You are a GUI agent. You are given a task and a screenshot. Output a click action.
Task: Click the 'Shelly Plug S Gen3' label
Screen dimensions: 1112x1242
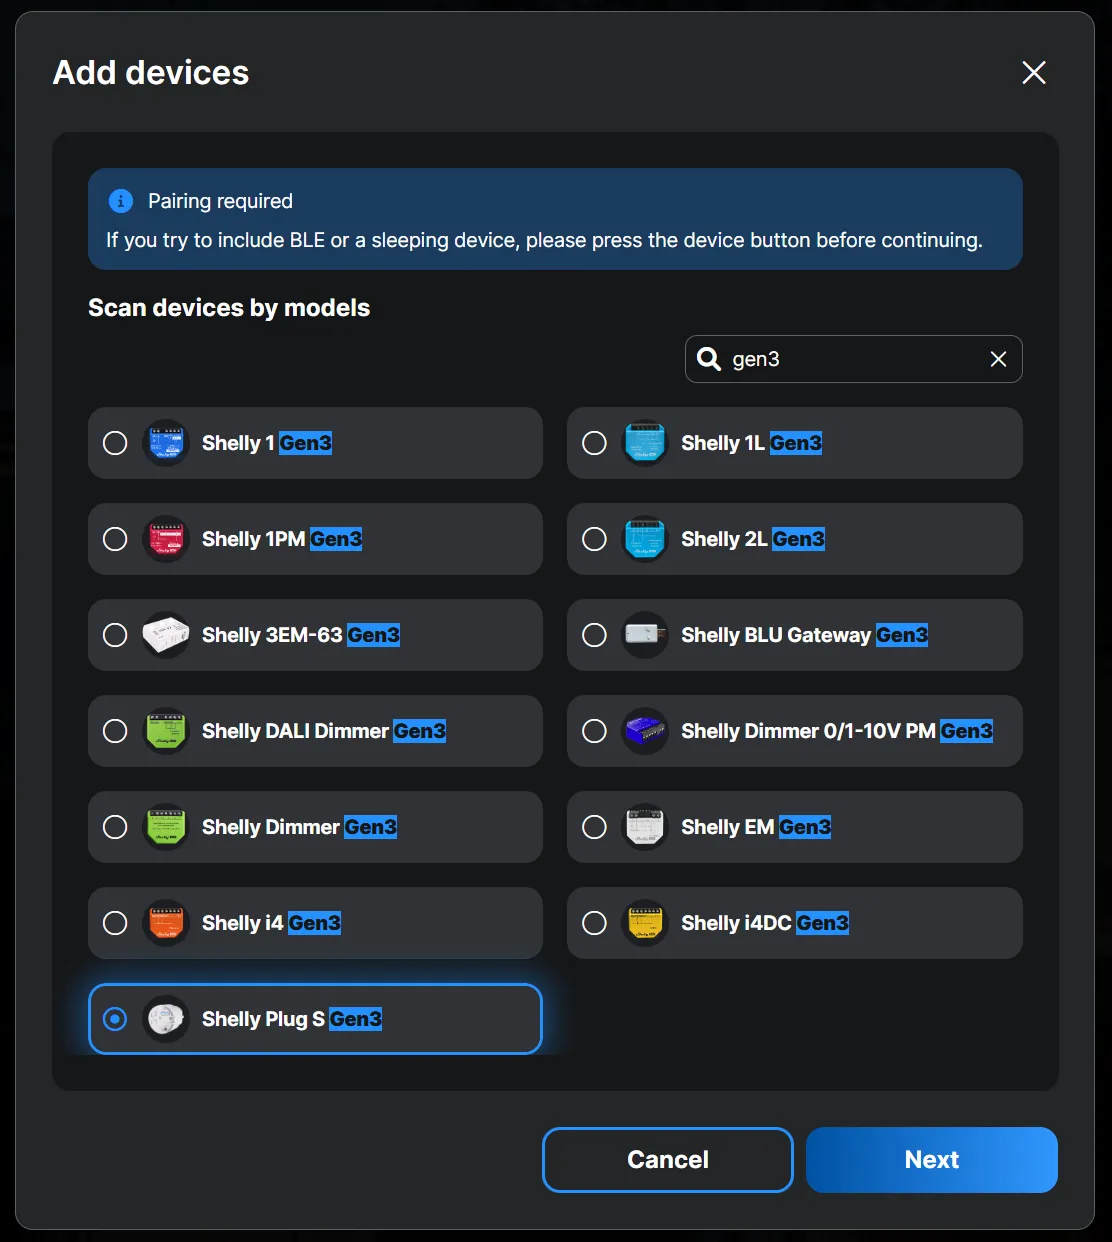tap(292, 1019)
